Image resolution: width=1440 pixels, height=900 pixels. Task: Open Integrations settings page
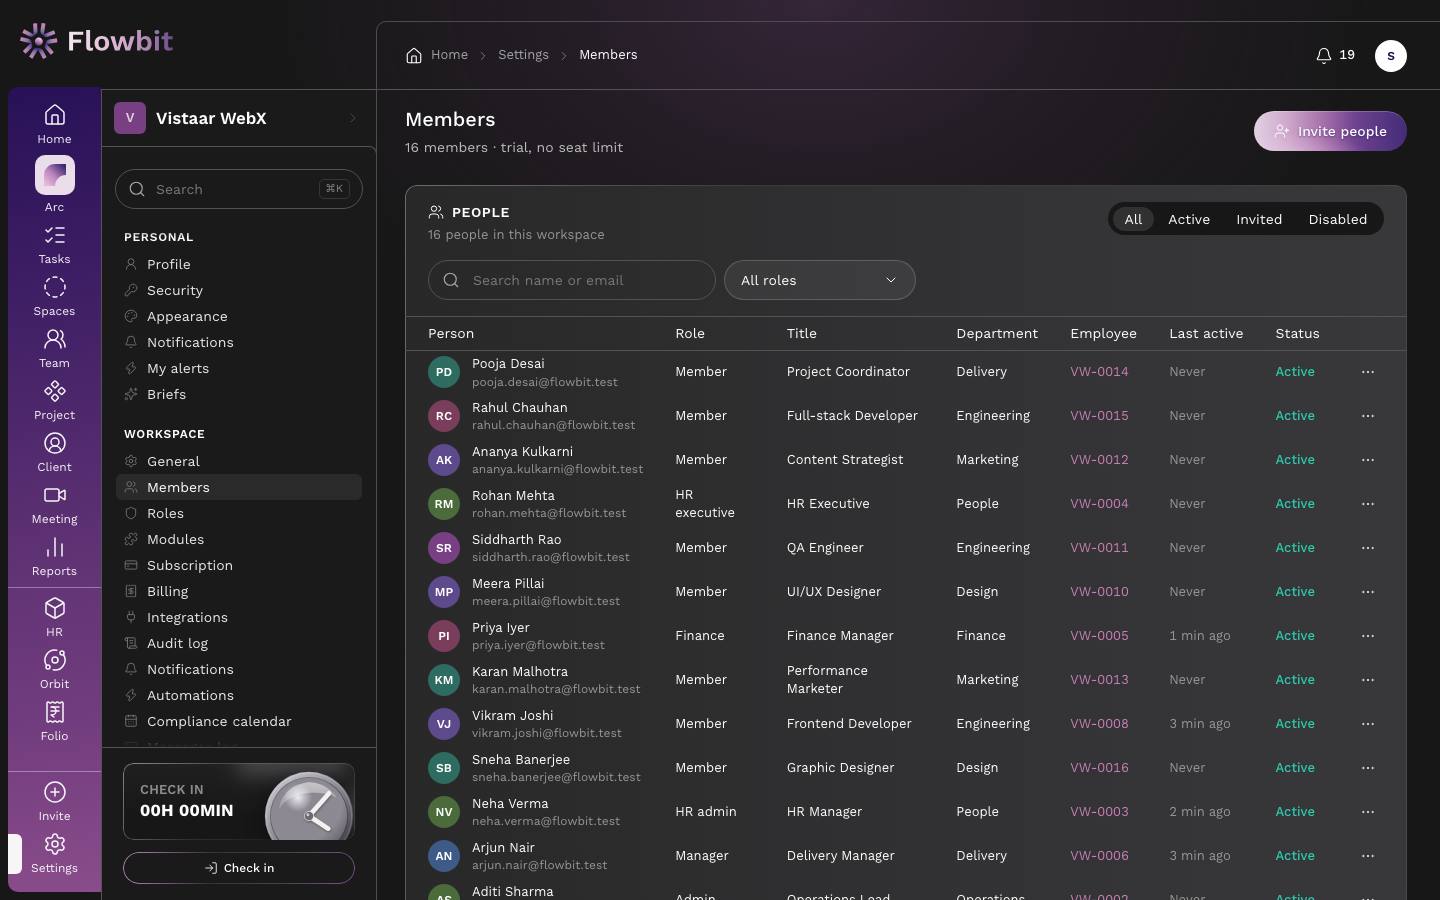pyautogui.click(x=239, y=617)
